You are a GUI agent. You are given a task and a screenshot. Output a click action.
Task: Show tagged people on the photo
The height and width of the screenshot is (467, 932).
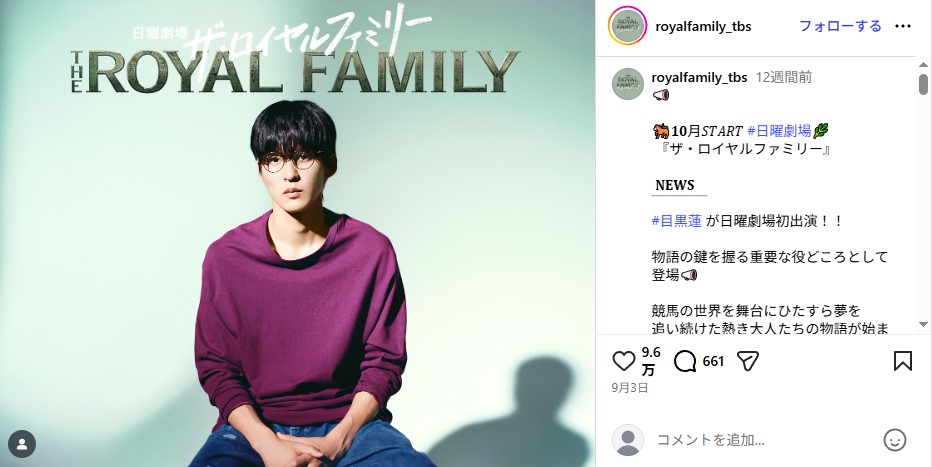[22, 444]
